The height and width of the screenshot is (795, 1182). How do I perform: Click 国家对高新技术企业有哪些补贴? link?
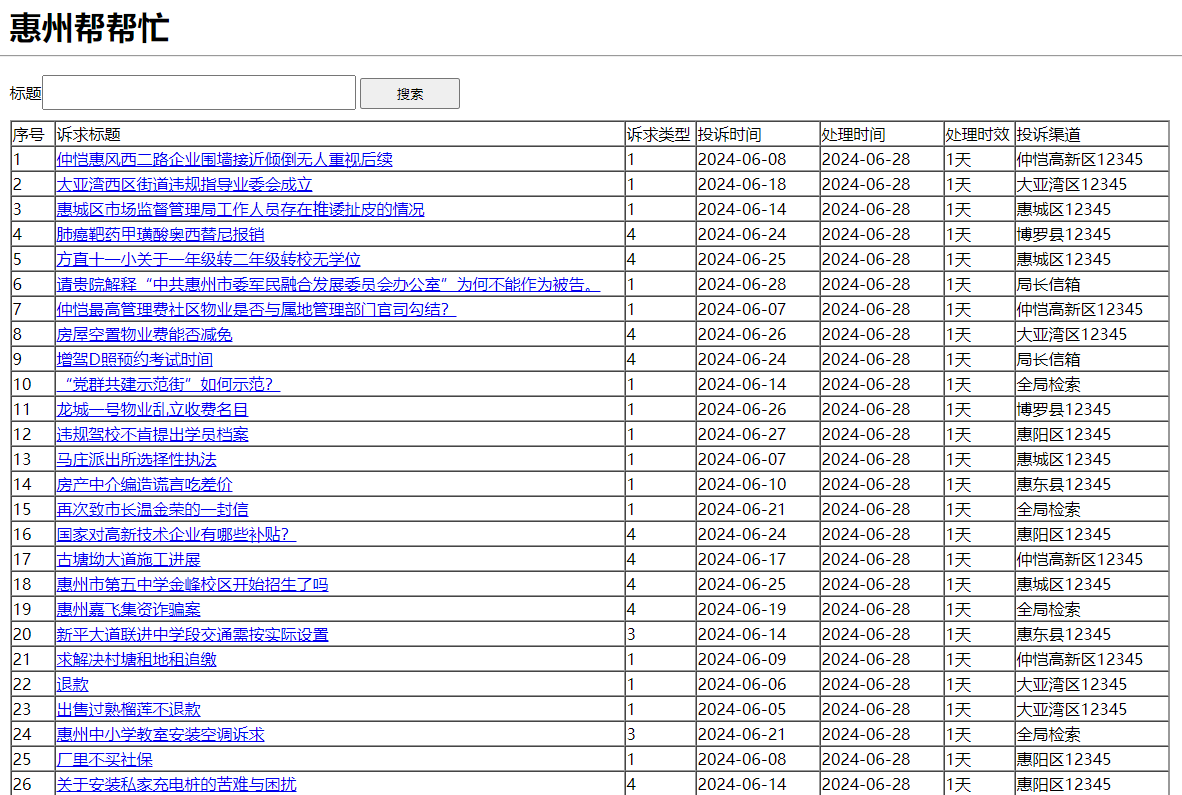176,534
